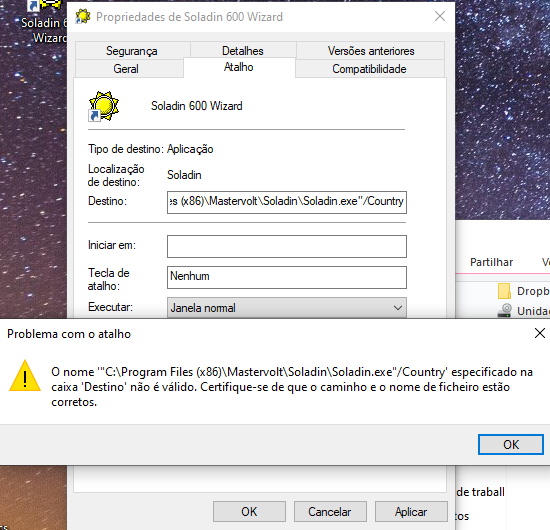Click OK in the properties window
Screen dimensions: 550x530
click(249, 511)
